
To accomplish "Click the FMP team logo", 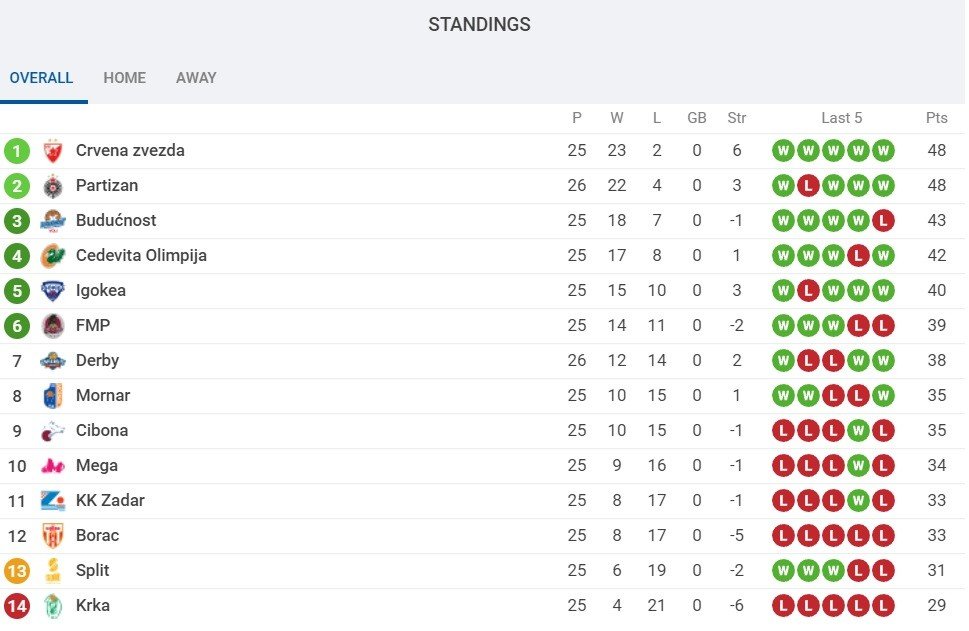I will pyautogui.click(x=53, y=326).
